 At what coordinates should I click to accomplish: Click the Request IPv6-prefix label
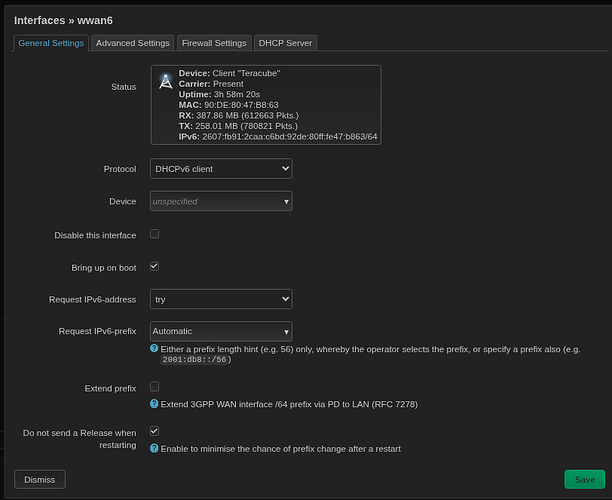pyautogui.click(x=98, y=331)
